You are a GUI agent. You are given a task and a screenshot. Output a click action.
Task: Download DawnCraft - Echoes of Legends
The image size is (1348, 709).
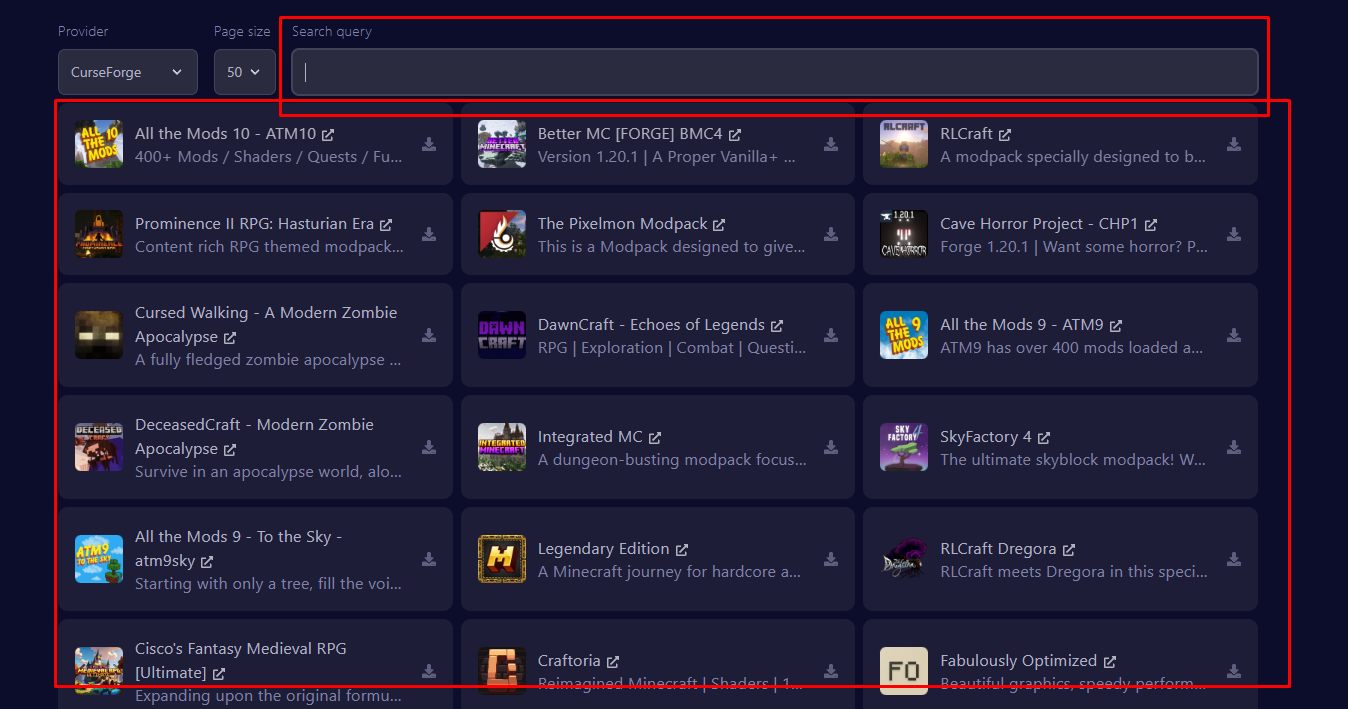pyautogui.click(x=831, y=335)
